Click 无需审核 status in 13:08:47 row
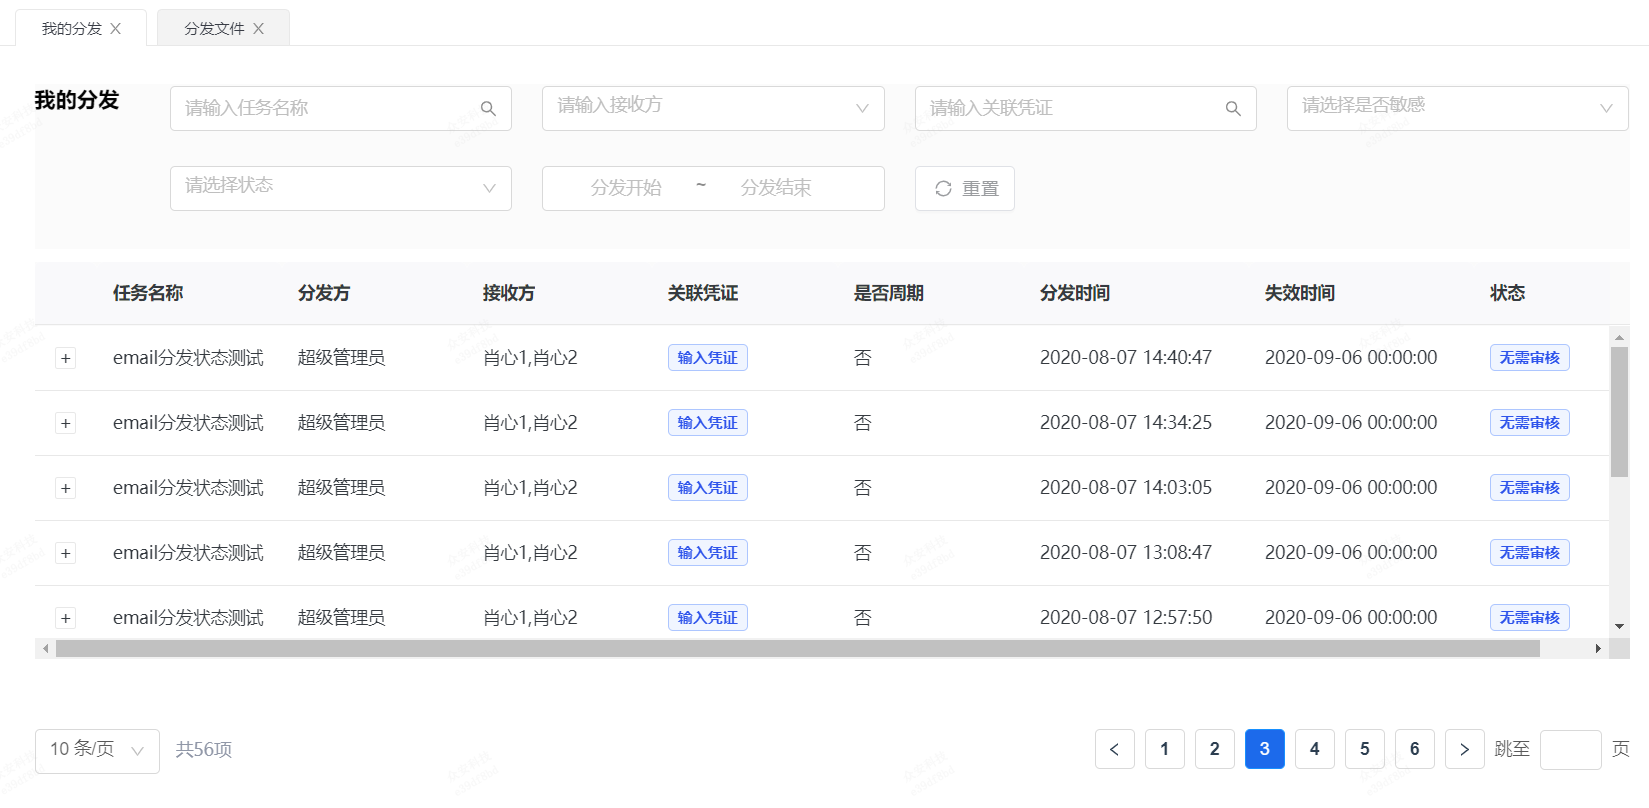The width and height of the screenshot is (1649, 808). tap(1530, 553)
